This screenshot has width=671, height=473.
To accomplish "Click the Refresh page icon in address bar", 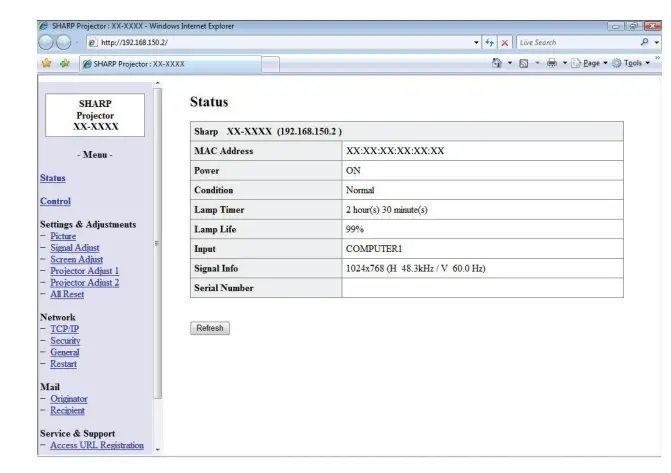I will click(x=491, y=43).
